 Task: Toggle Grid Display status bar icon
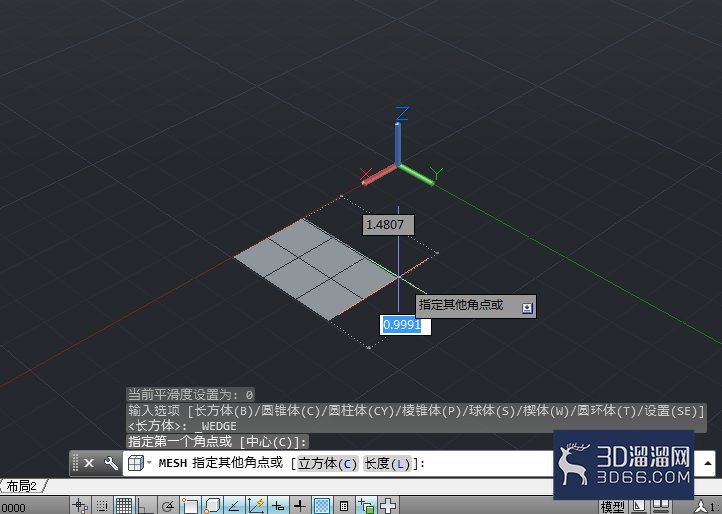[x=123, y=506]
